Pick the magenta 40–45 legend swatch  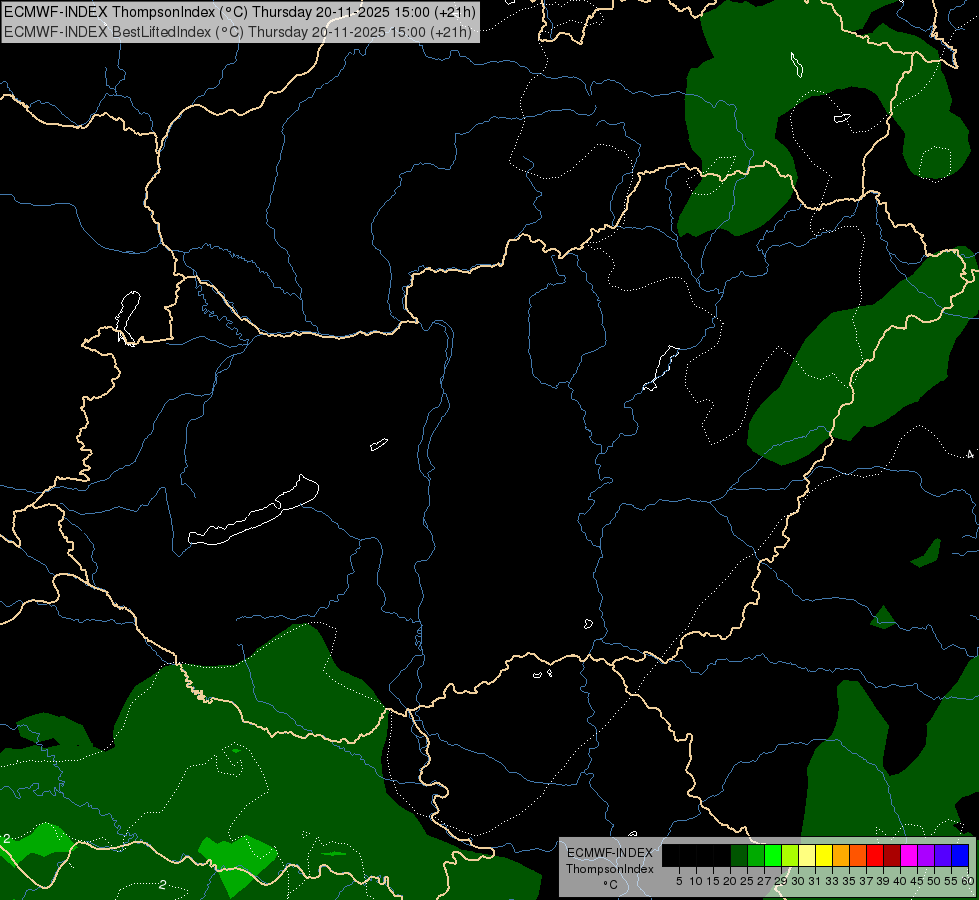(909, 855)
